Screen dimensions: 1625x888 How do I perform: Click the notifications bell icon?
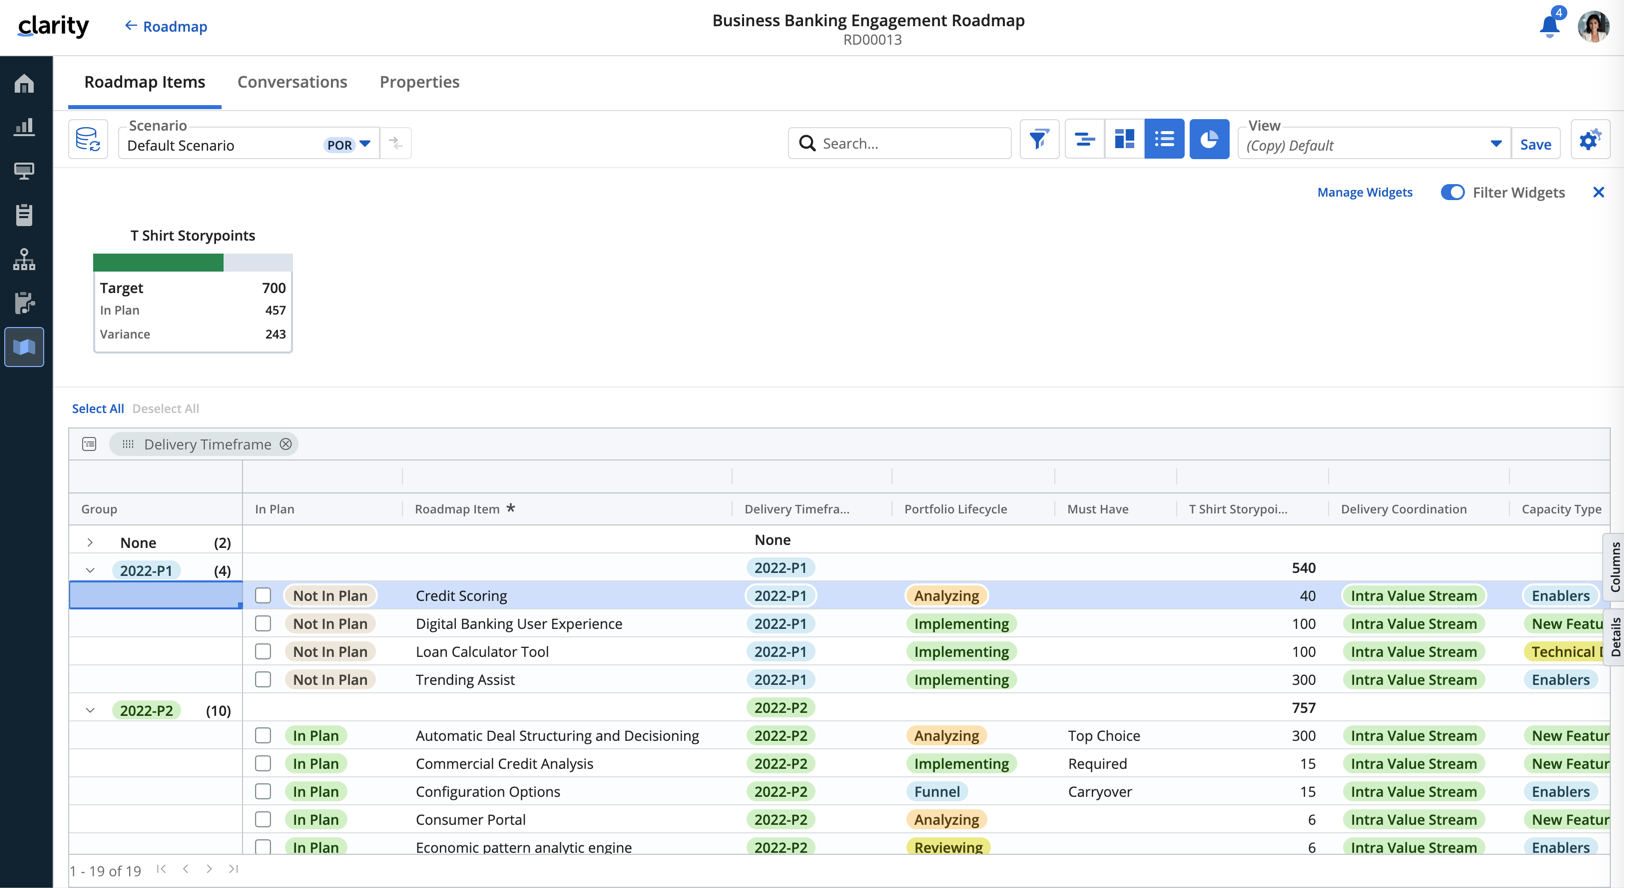1549,27
